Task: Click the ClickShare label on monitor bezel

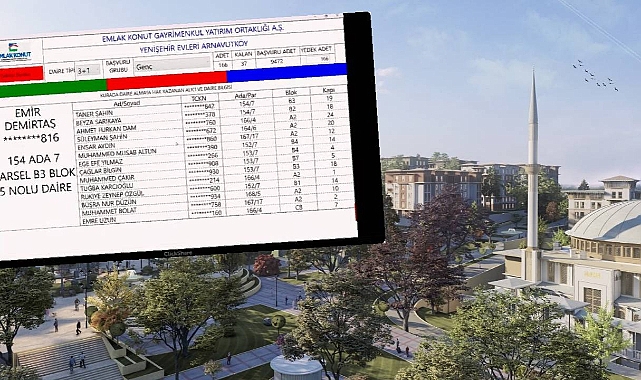Action: pos(178,254)
